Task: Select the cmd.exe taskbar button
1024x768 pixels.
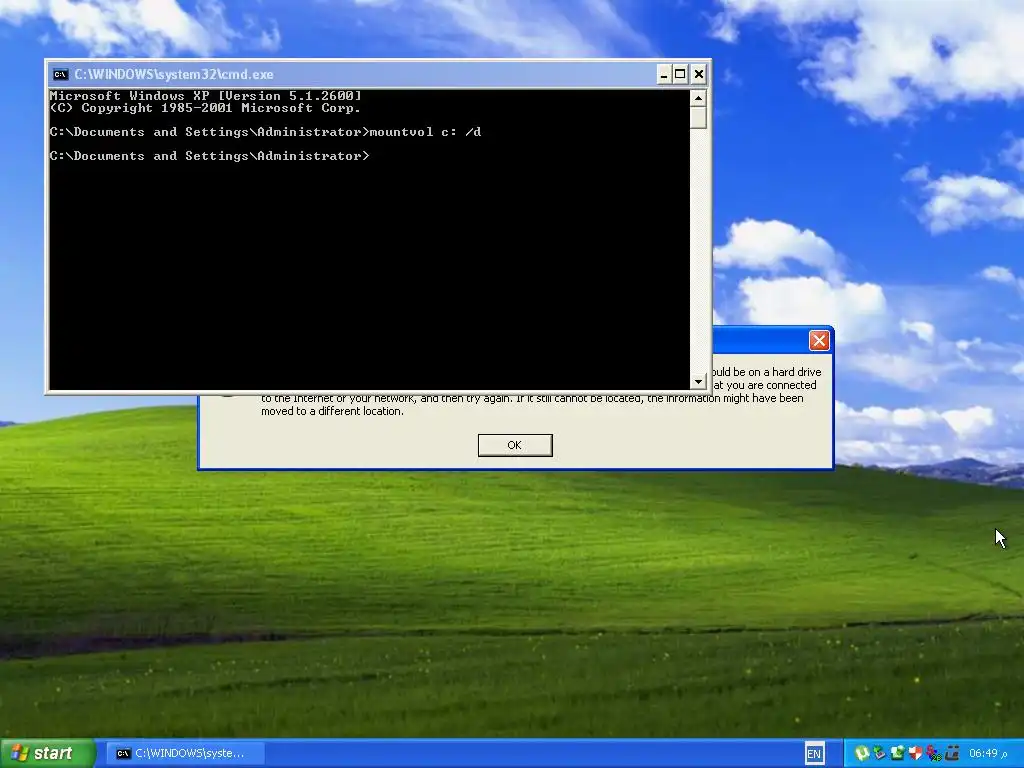Action: pyautogui.click(x=185, y=754)
